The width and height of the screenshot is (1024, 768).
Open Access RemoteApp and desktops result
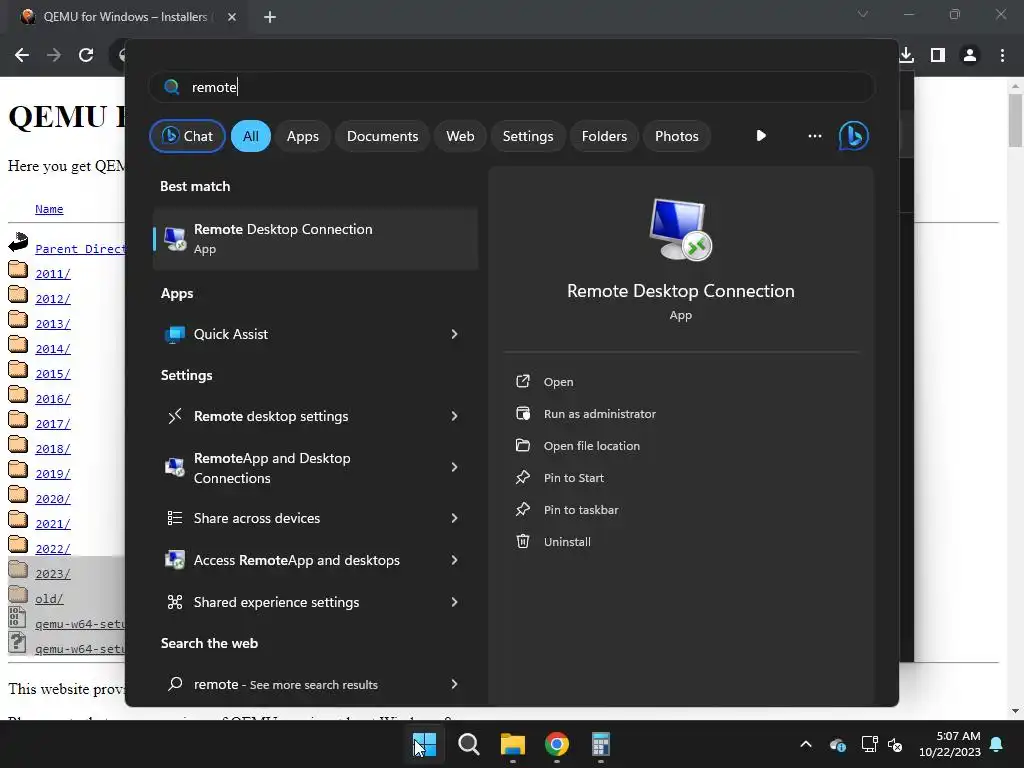(315, 560)
